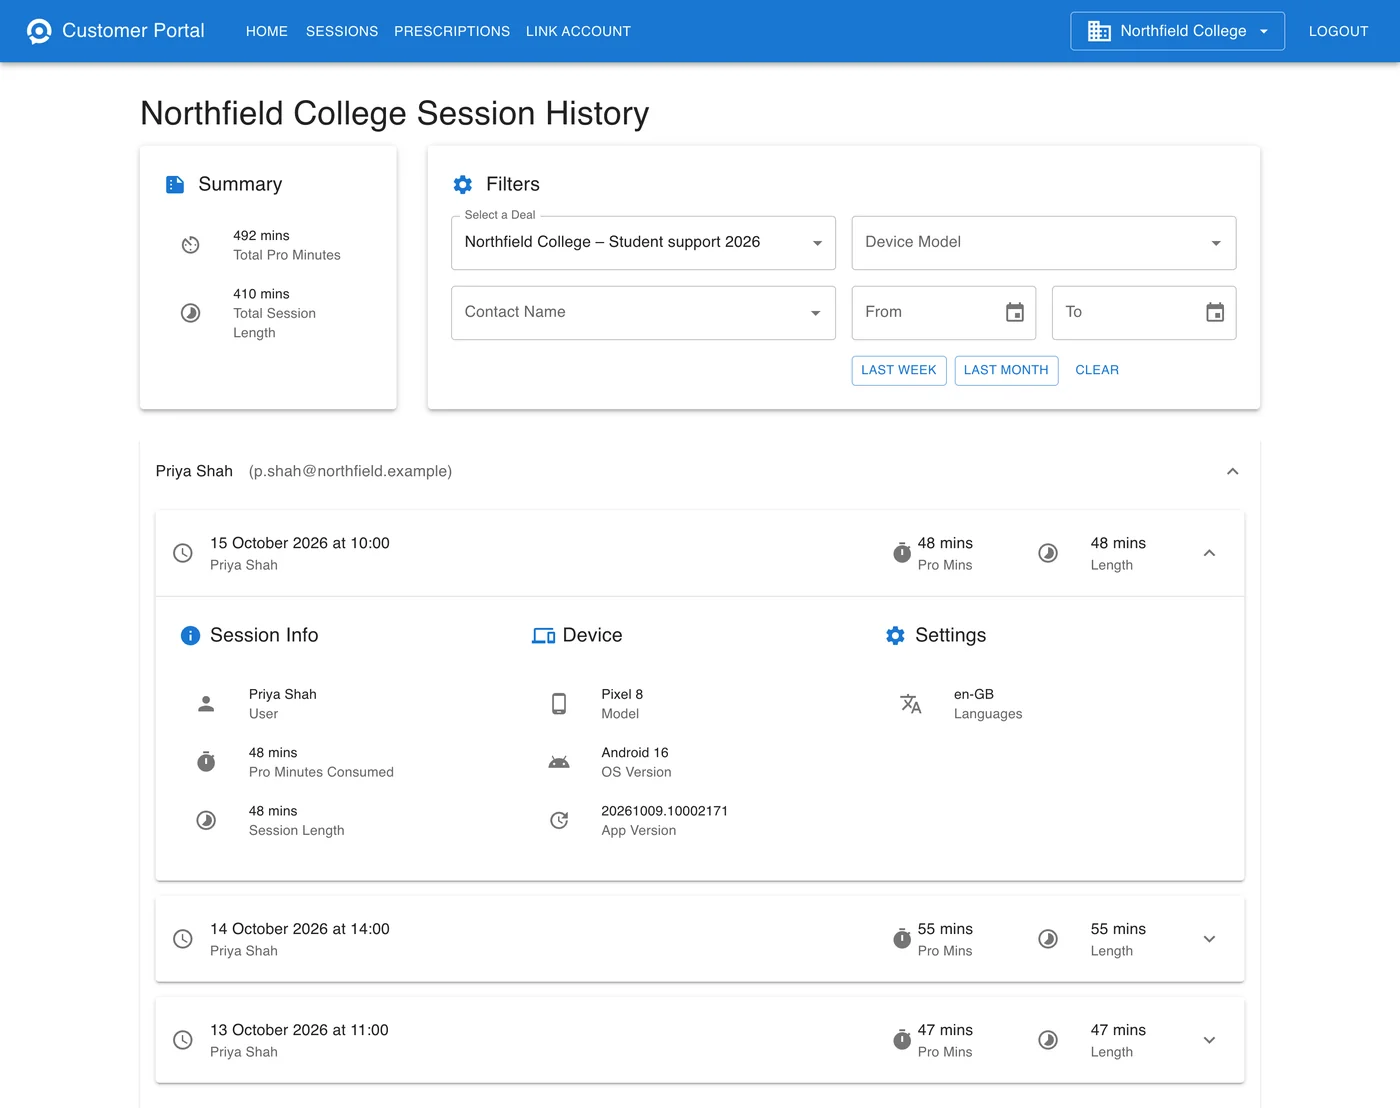Open the Select a Deal dropdown
The height and width of the screenshot is (1108, 1400).
tap(643, 243)
